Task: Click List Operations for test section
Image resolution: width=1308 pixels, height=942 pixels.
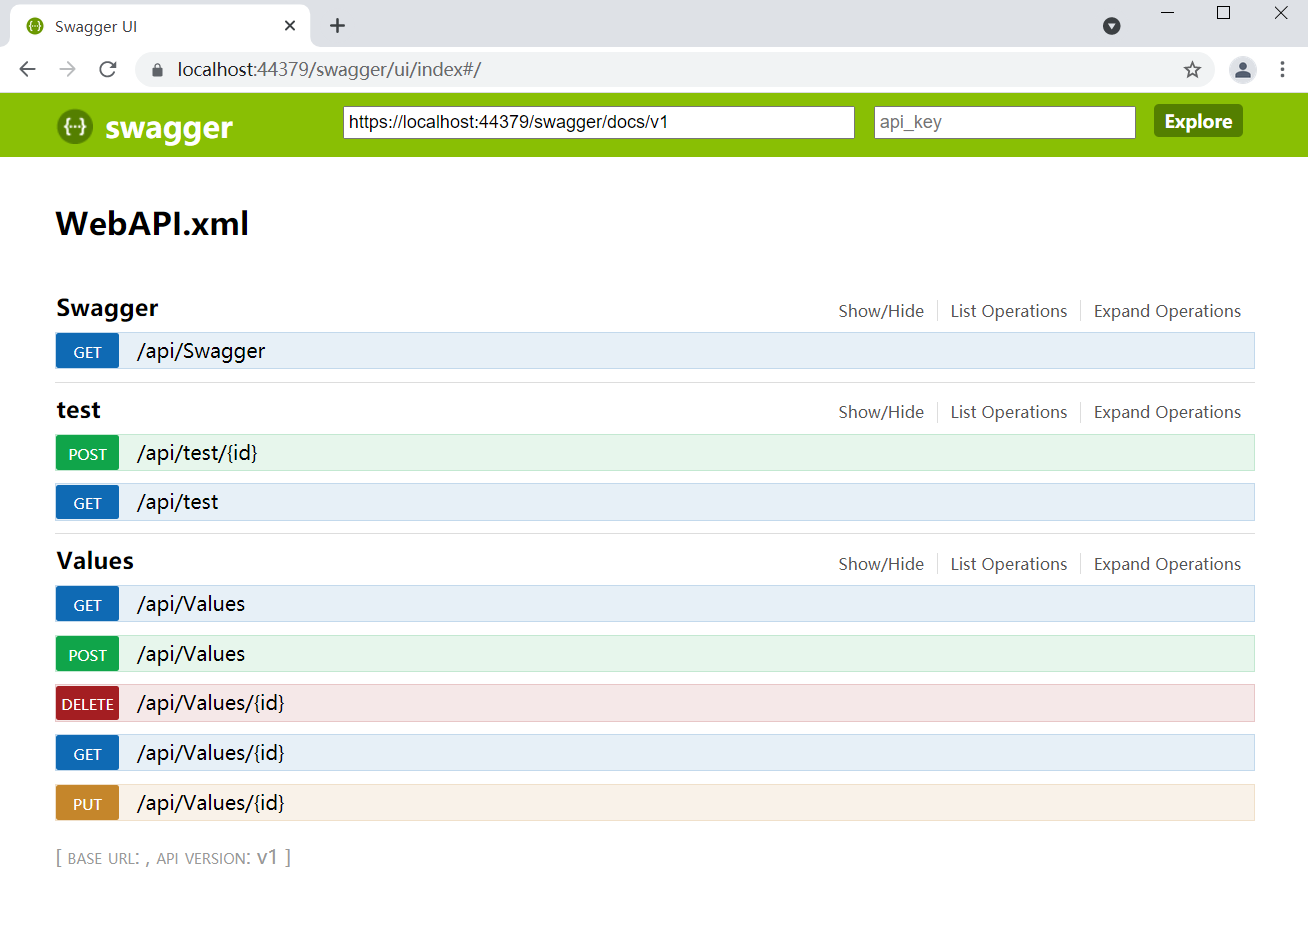Action: coord(1009,412)
